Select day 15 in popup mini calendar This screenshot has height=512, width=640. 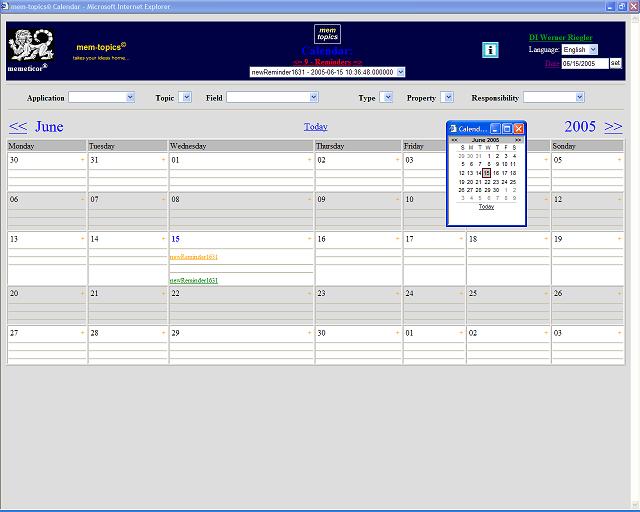[487, 173]
